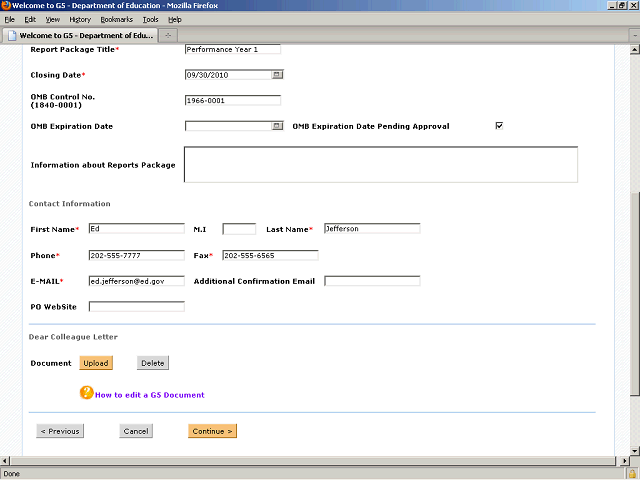Click the Last Name field
Image resolution: width=640 pixels, height=480 pixels.
click(372, 229)
